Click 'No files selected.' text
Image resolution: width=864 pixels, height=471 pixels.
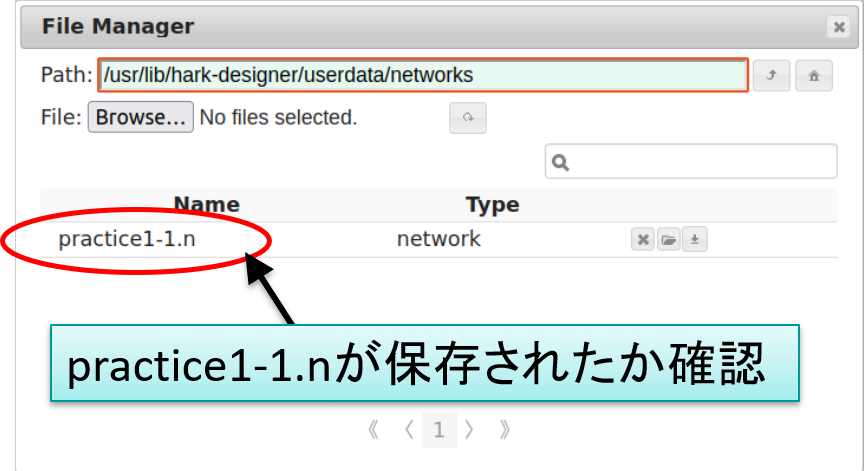point(278,117)
